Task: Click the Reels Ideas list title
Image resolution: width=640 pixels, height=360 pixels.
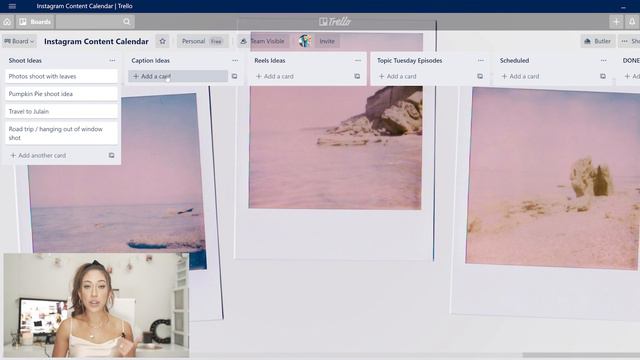Action: point(270,60)
